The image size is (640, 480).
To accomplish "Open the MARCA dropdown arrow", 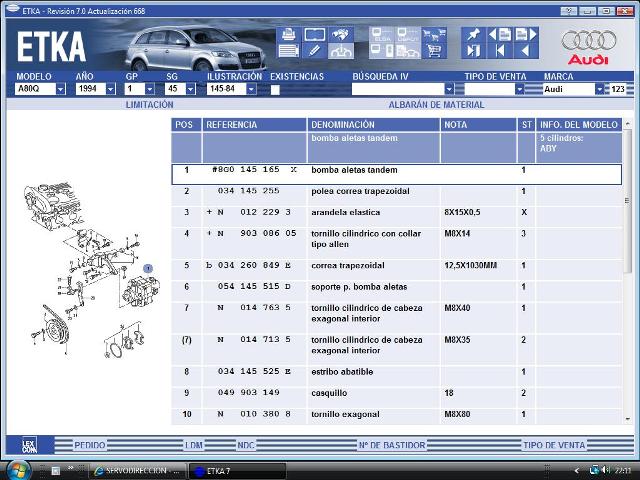I will (599, 89).
